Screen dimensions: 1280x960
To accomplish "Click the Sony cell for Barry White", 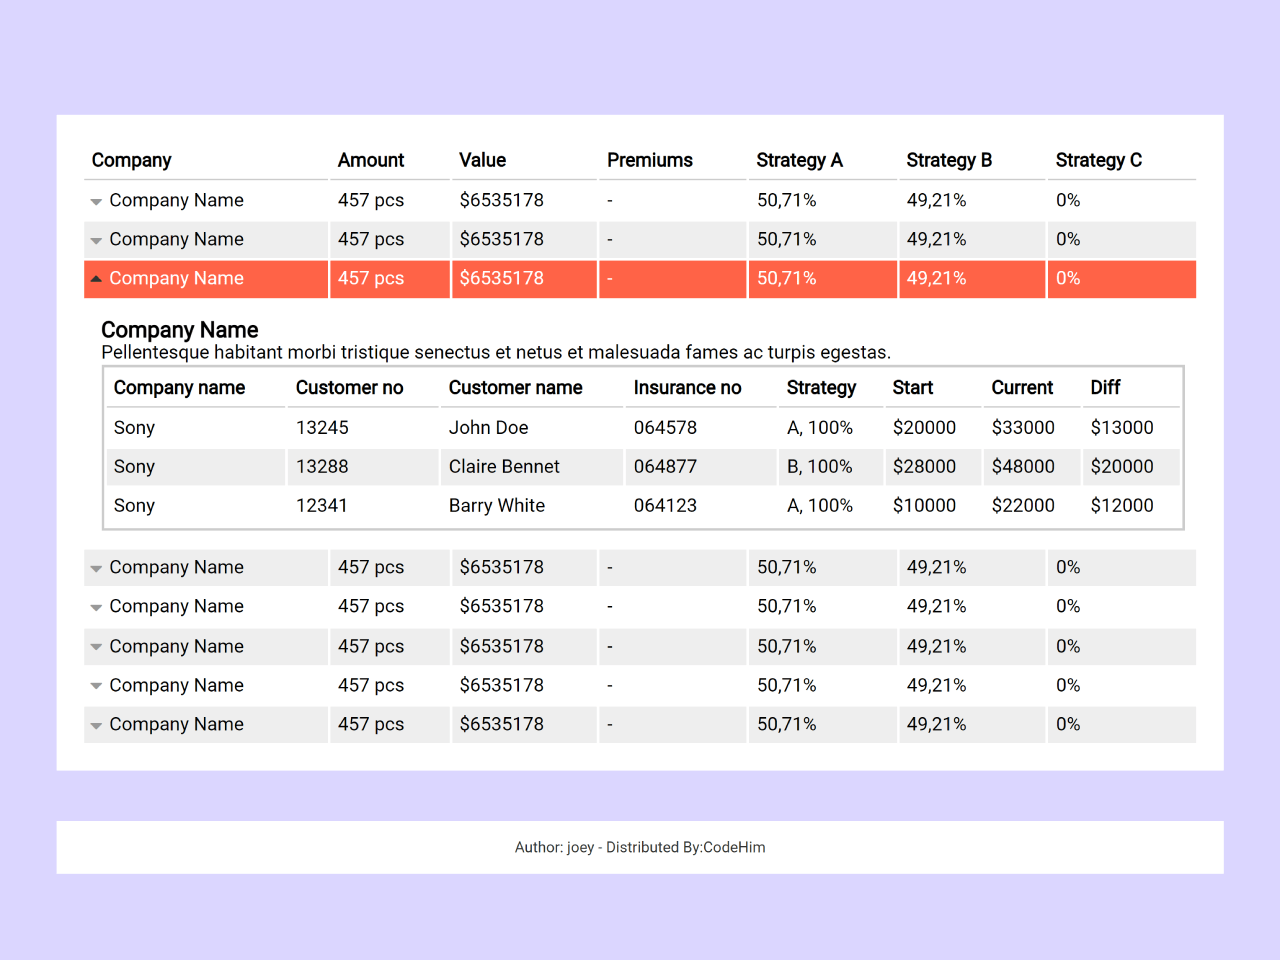I will click(134, 505).
